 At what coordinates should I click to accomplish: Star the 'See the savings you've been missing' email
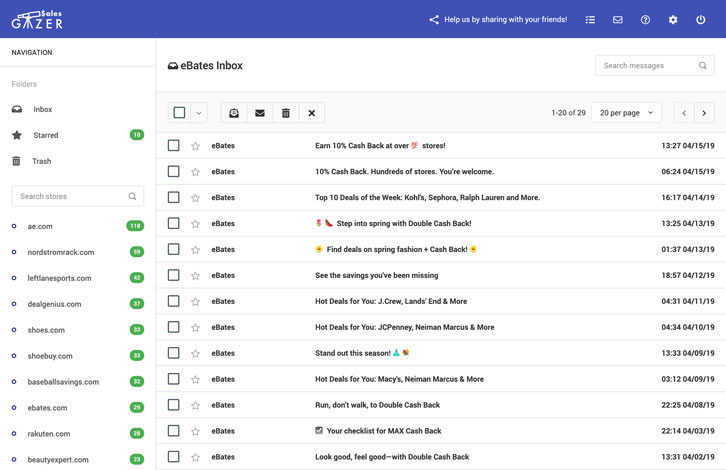(195, 276)
